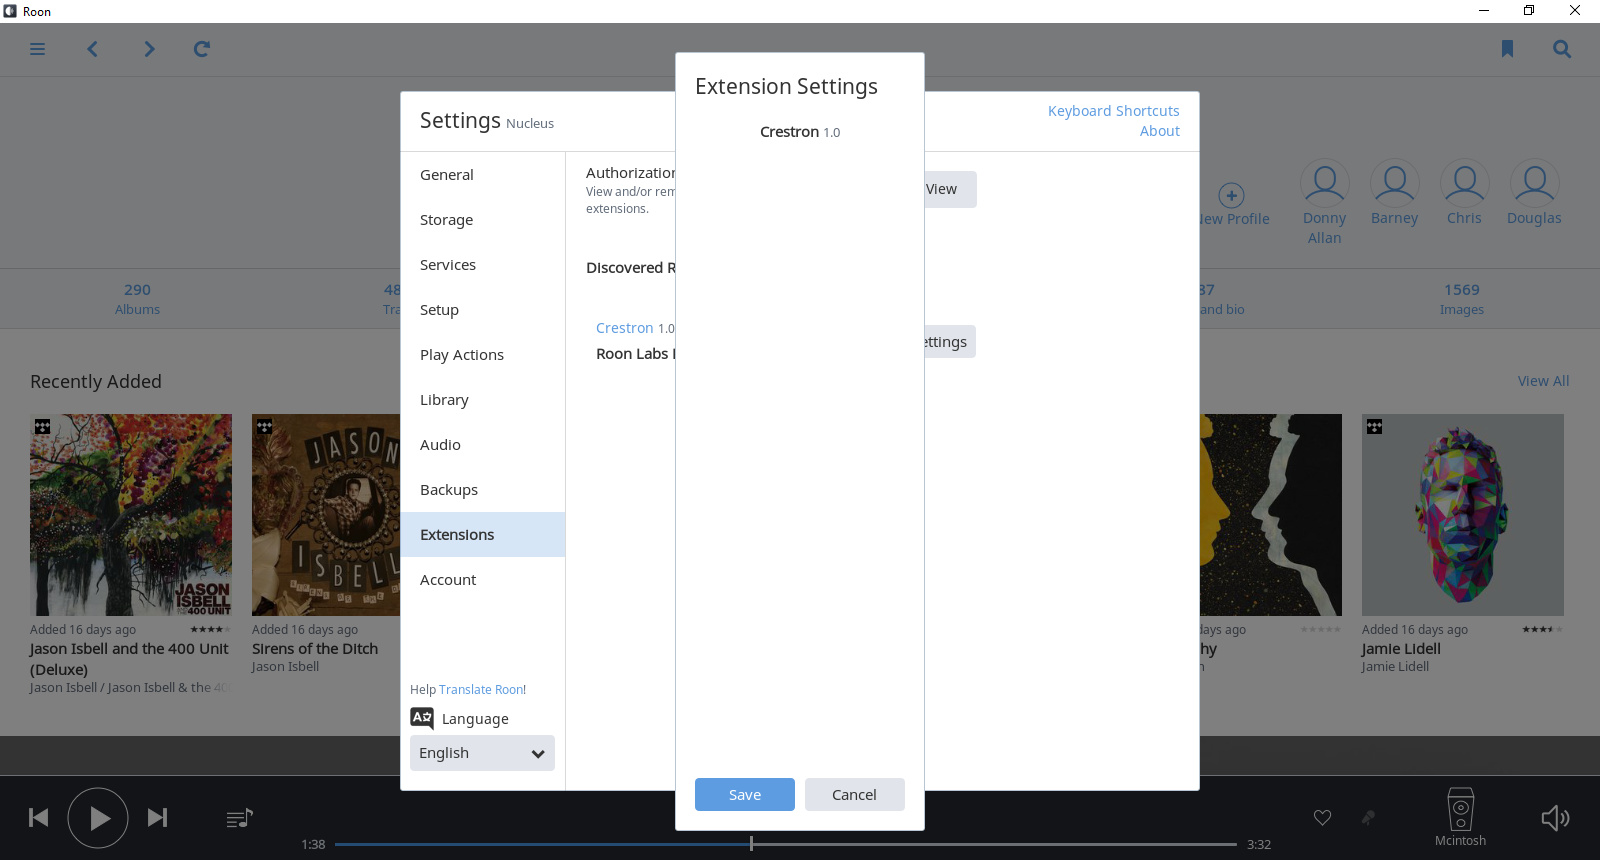Select the Chris profile
Image resolution: width=1600 pixels, height=860 pixels.
[x=1464, y=193]
